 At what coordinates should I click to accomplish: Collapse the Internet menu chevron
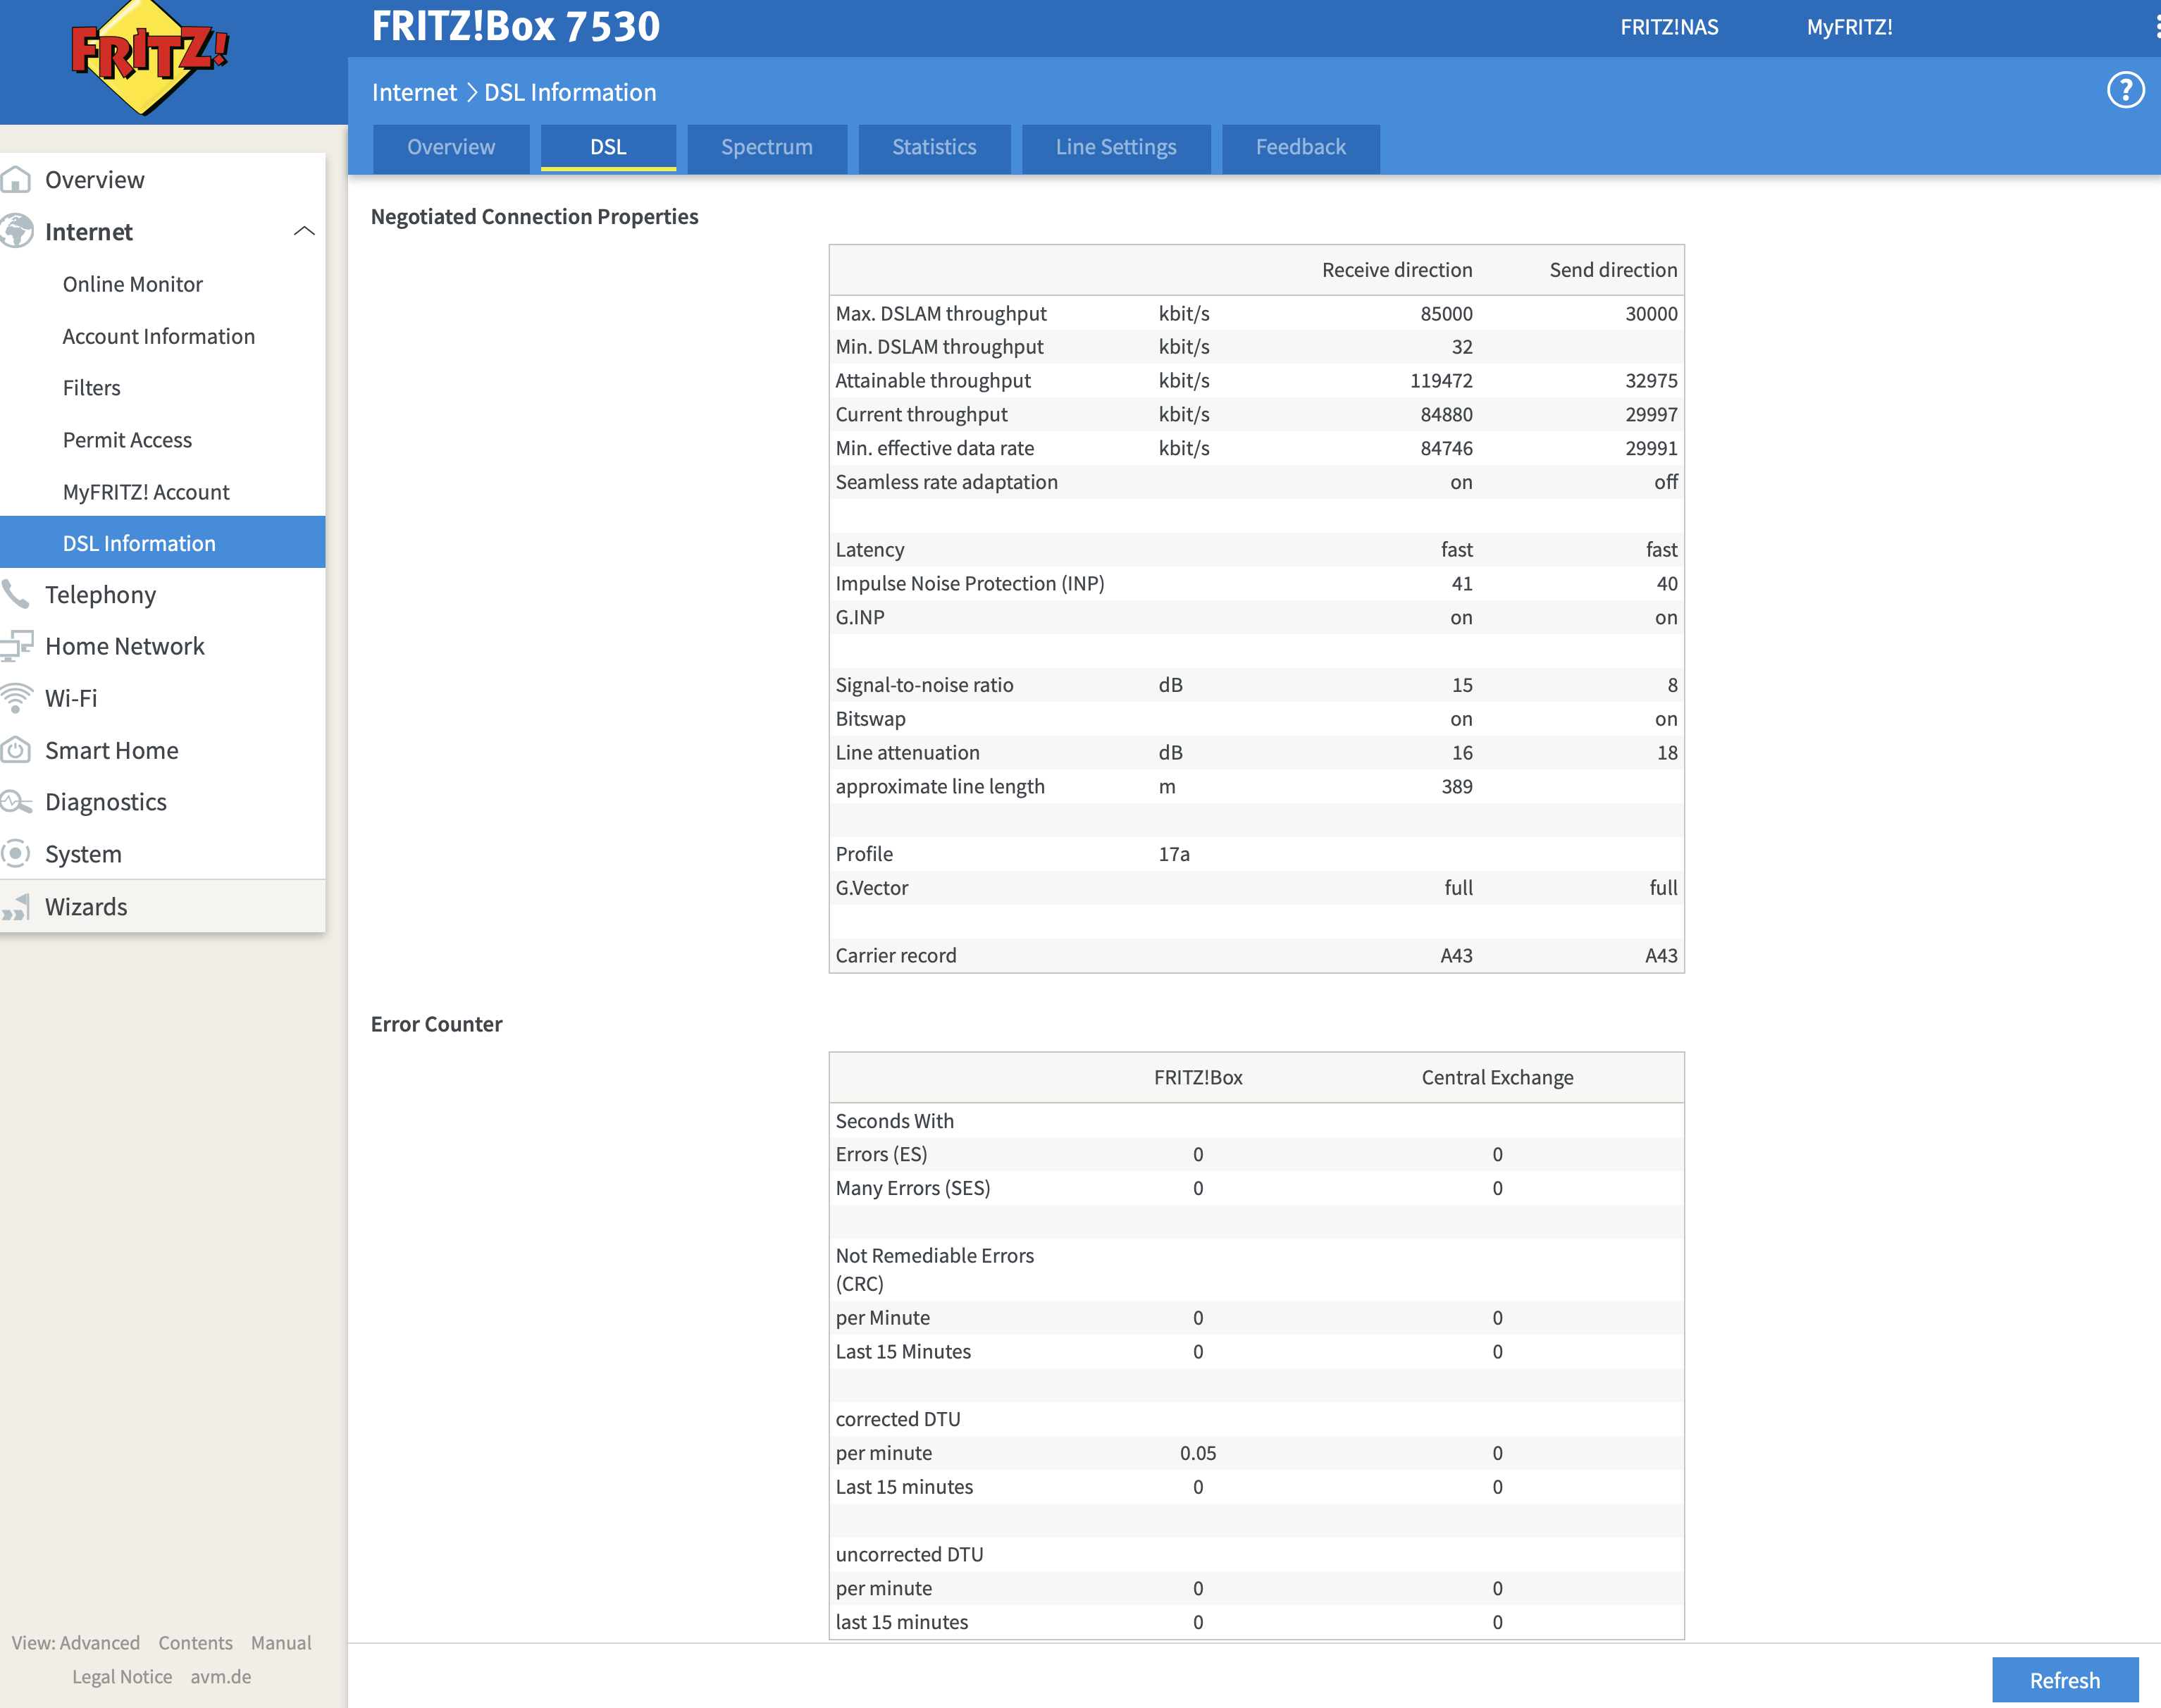point(304,232)
